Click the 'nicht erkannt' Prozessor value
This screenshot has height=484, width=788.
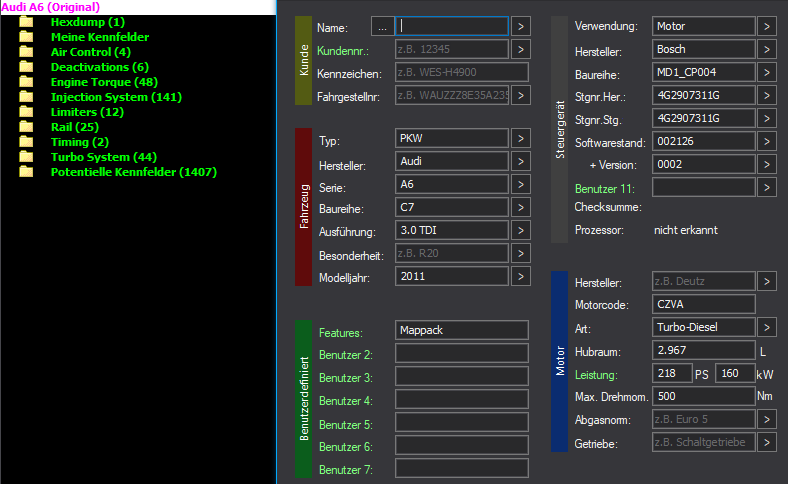[x=685, y=230]
